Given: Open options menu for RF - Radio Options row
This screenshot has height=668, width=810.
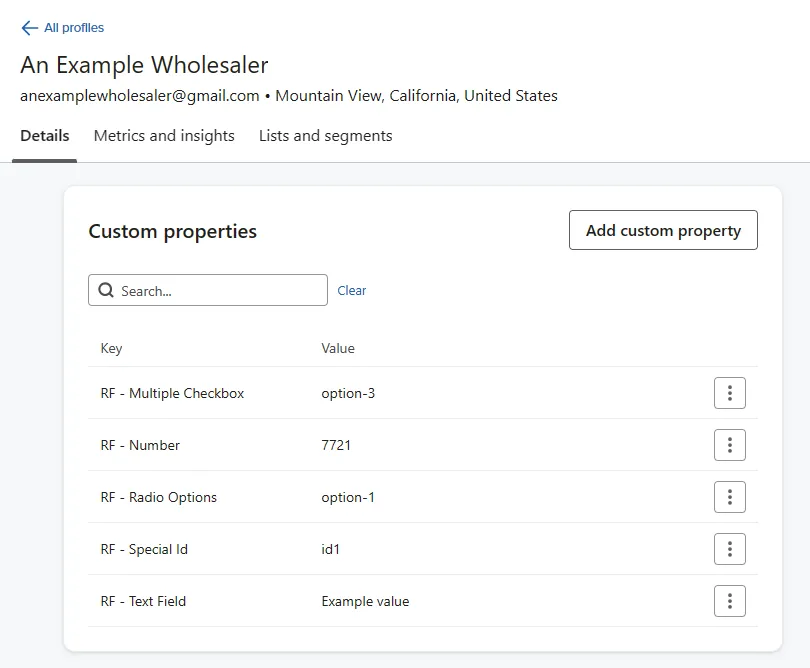Looking at the screenshot, I should tap(729, 497).
